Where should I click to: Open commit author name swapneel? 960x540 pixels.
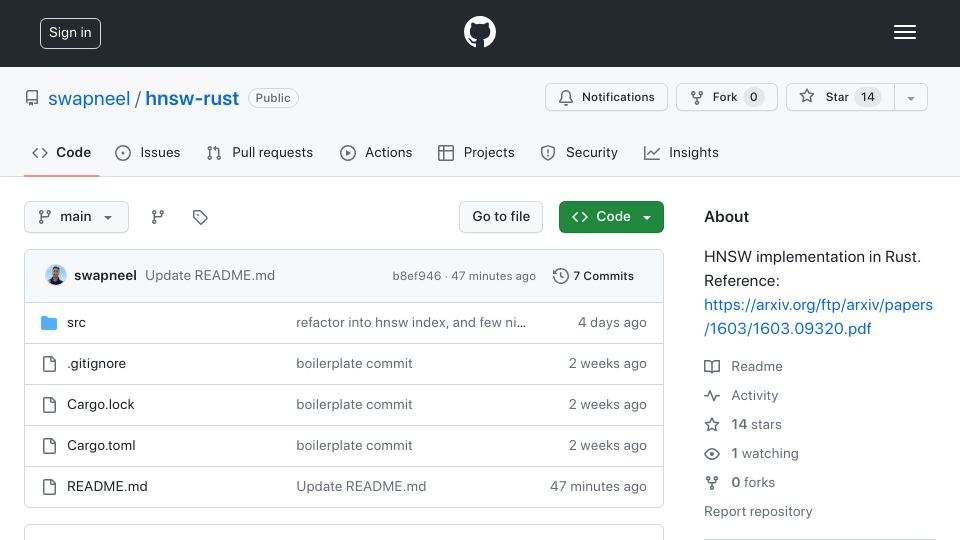[105, 276]
